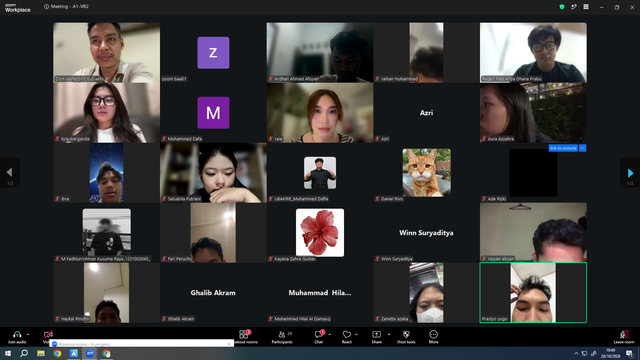Viewport: 640px width, 360px height.
Task: Select raihan muhammad's video tile
Action: point(427,53)
